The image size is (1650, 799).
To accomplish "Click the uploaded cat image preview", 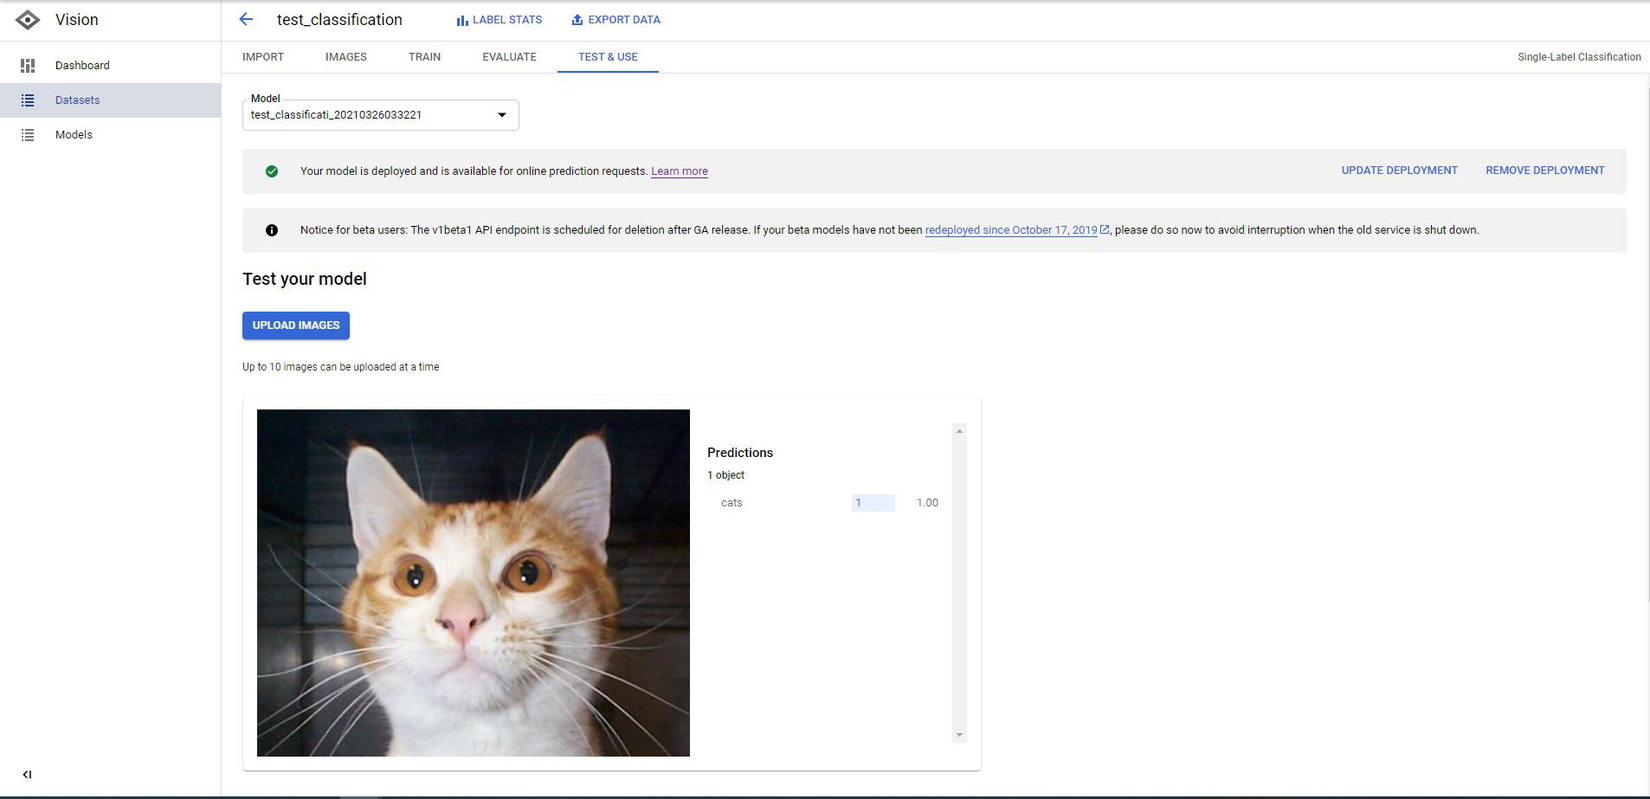I will pyautogui.click(x=473, y=583).
